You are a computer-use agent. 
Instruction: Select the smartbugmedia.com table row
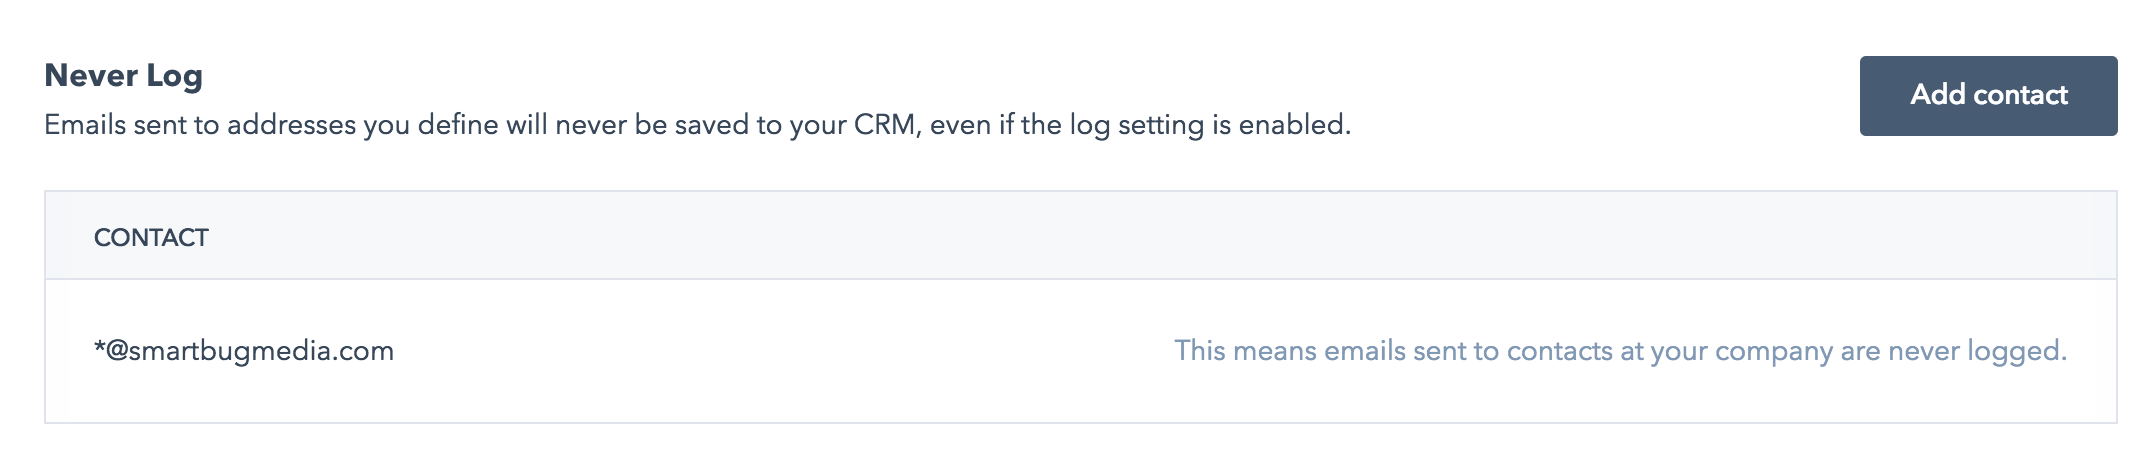[1080, 351]
